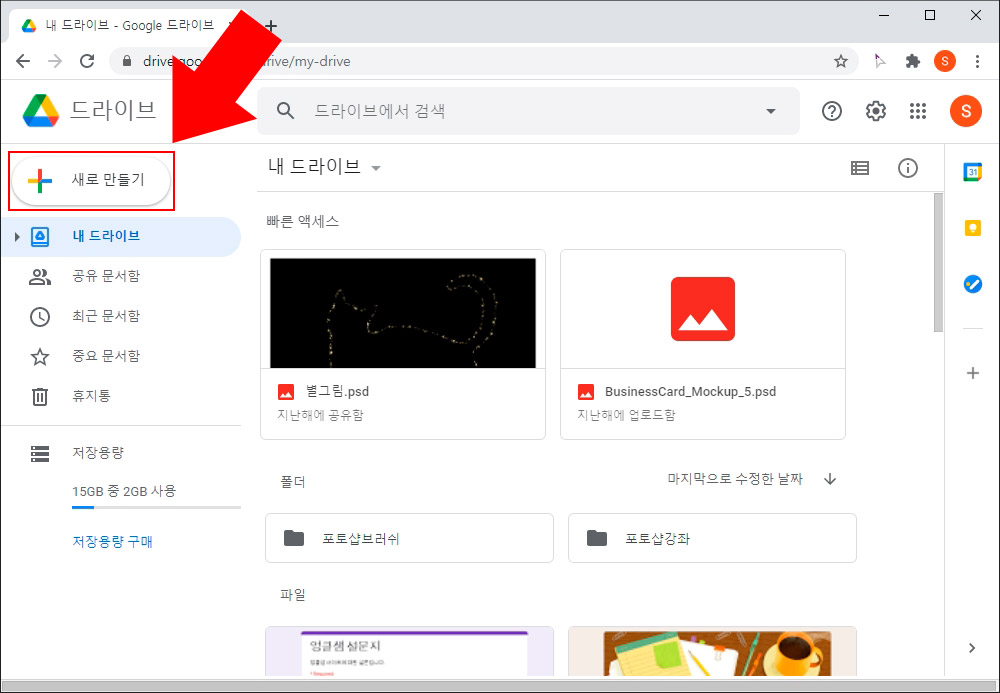Open Drive settings gear

coord(875,111)
